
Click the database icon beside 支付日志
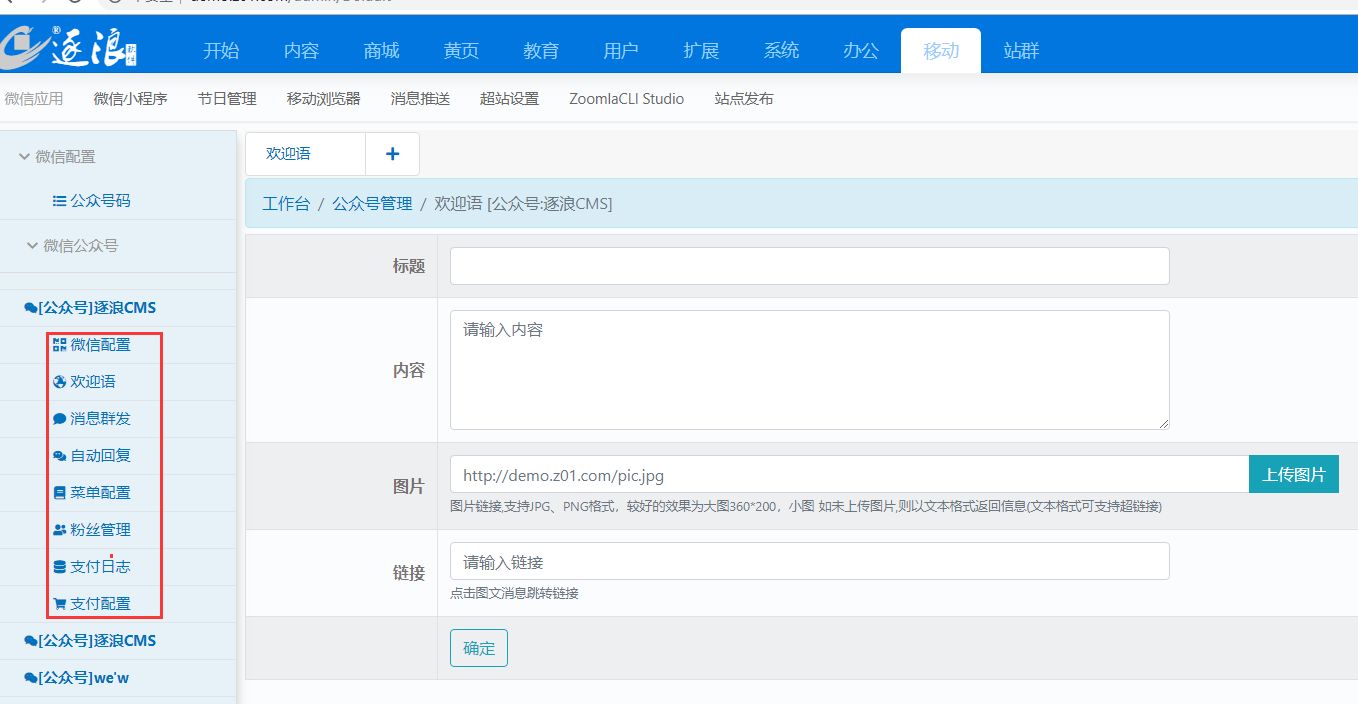coord(59,567)
